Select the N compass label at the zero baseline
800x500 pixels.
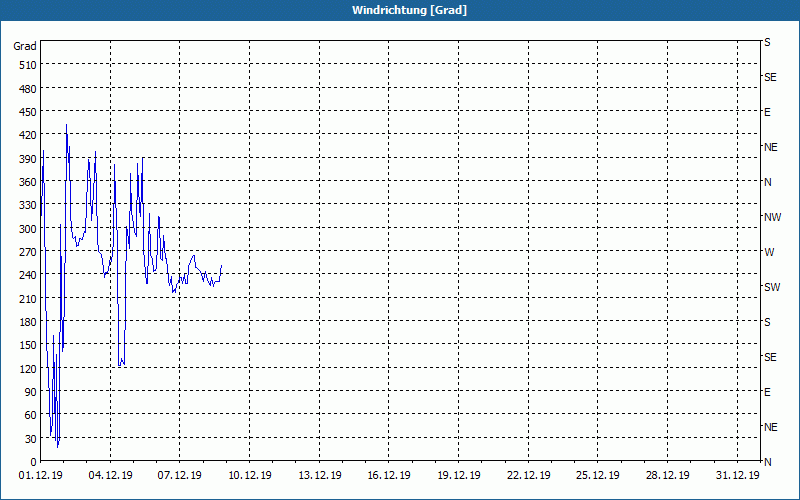tap(768, 462)
